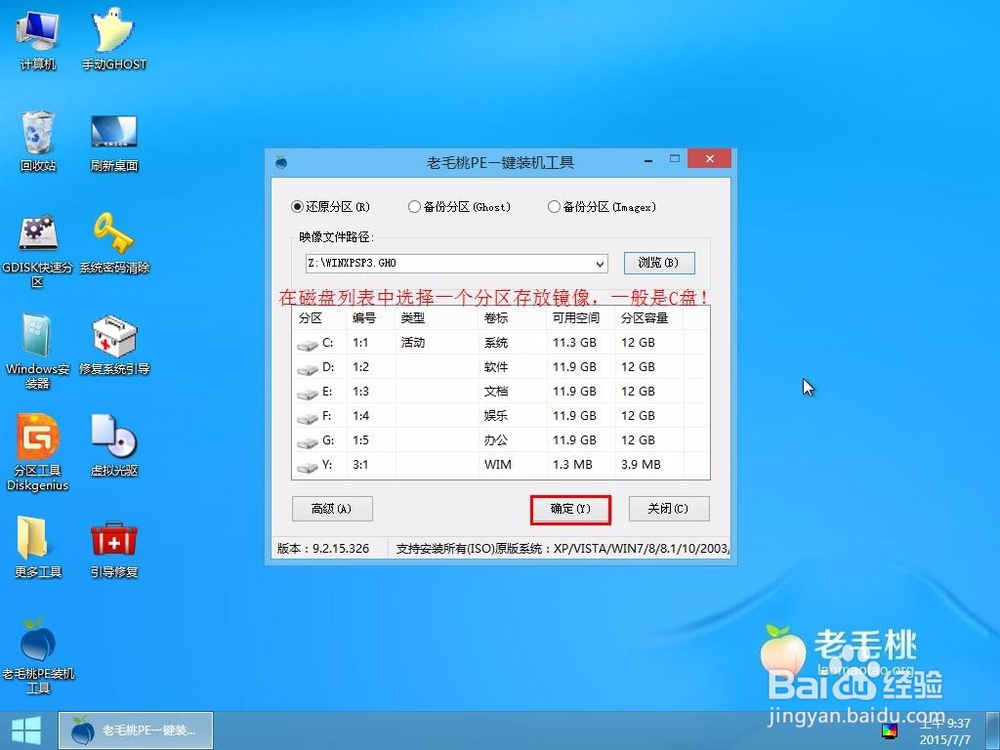The image size is (1000, 750).
Task: Click the drive icon for partition G:
Action: coord(307,442)
